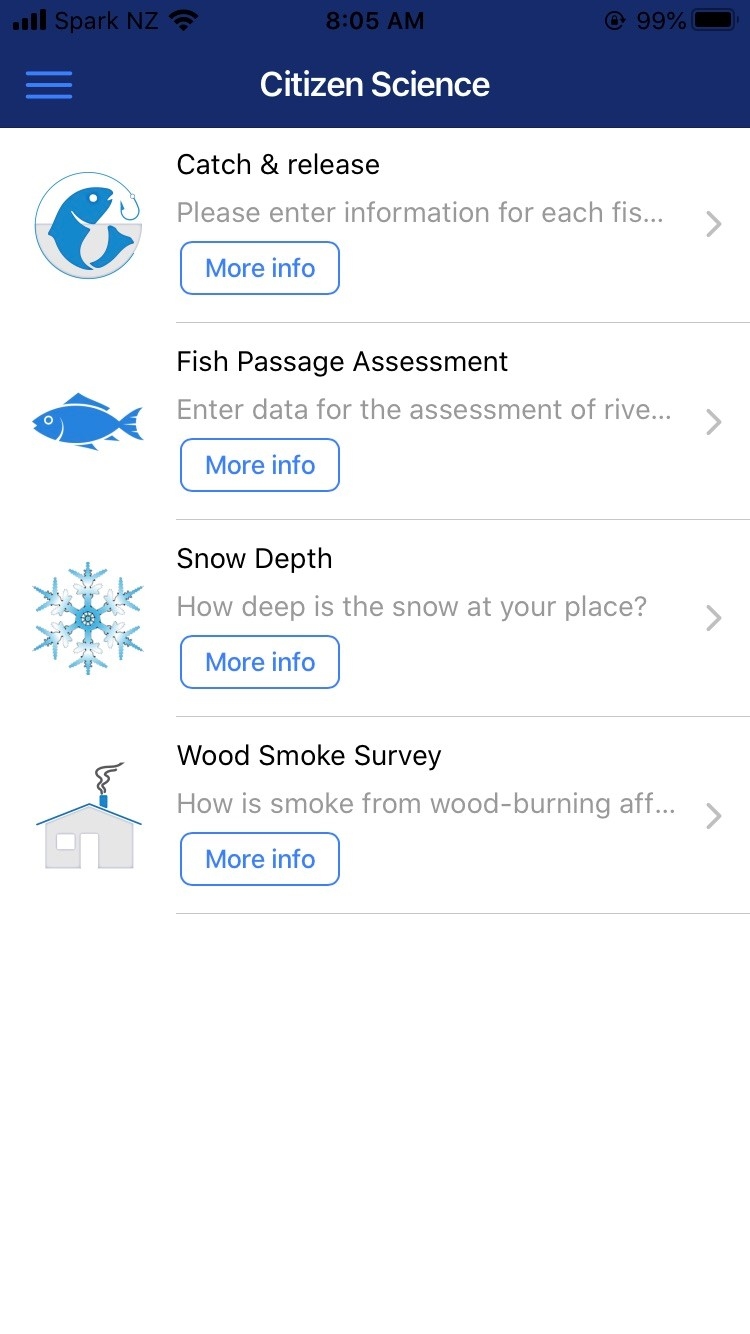Screen dimensions: 750x1334
Task: Select the Catch & release title
Action: click(x=278, y=165)
